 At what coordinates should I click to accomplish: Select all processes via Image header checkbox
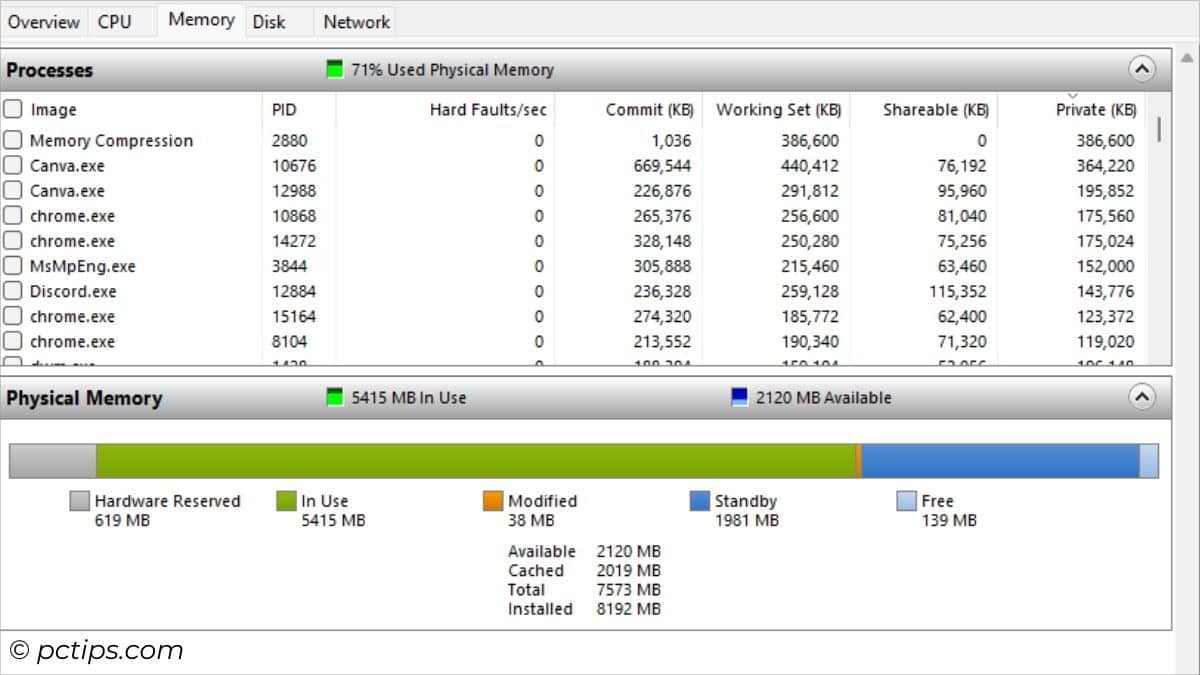pyautogui.click(x=13, y=109)
